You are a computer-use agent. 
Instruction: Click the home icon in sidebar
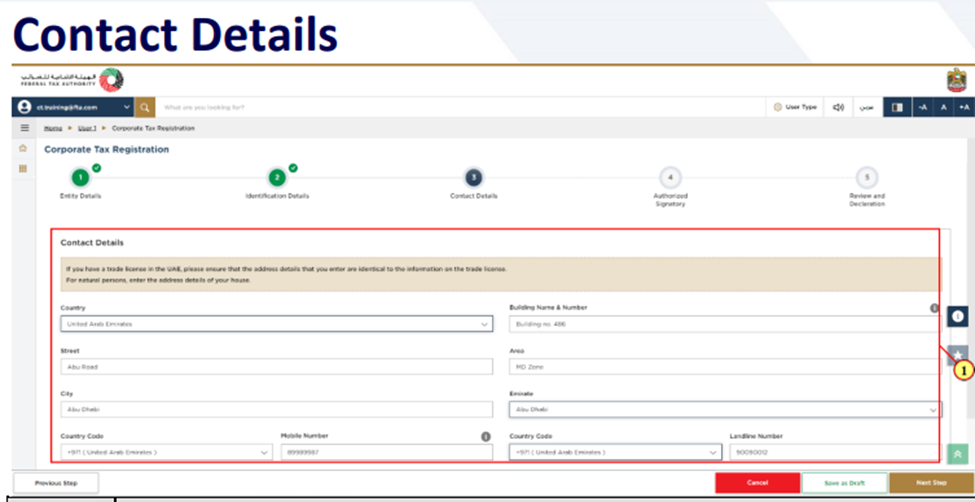(23, 148)
